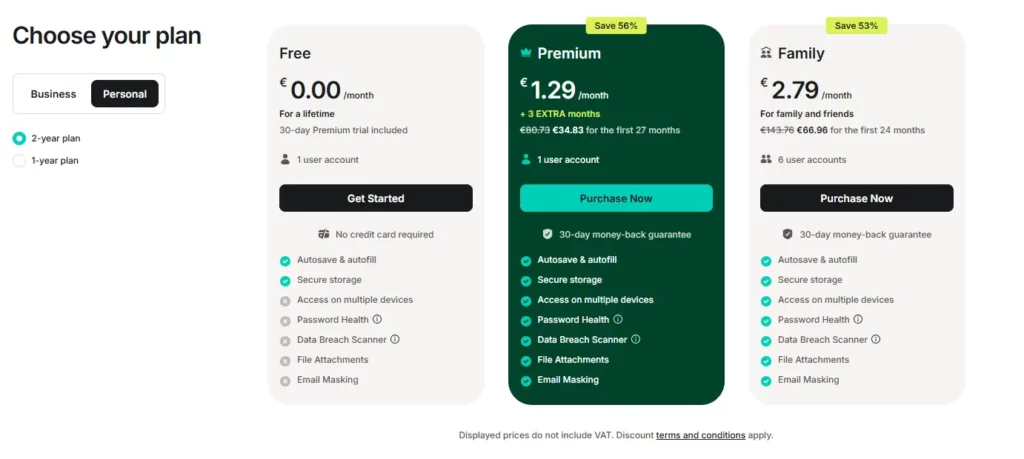Click the family icon beside Family heading
This screenshot has width=1024, height=459.
point(766,53)
